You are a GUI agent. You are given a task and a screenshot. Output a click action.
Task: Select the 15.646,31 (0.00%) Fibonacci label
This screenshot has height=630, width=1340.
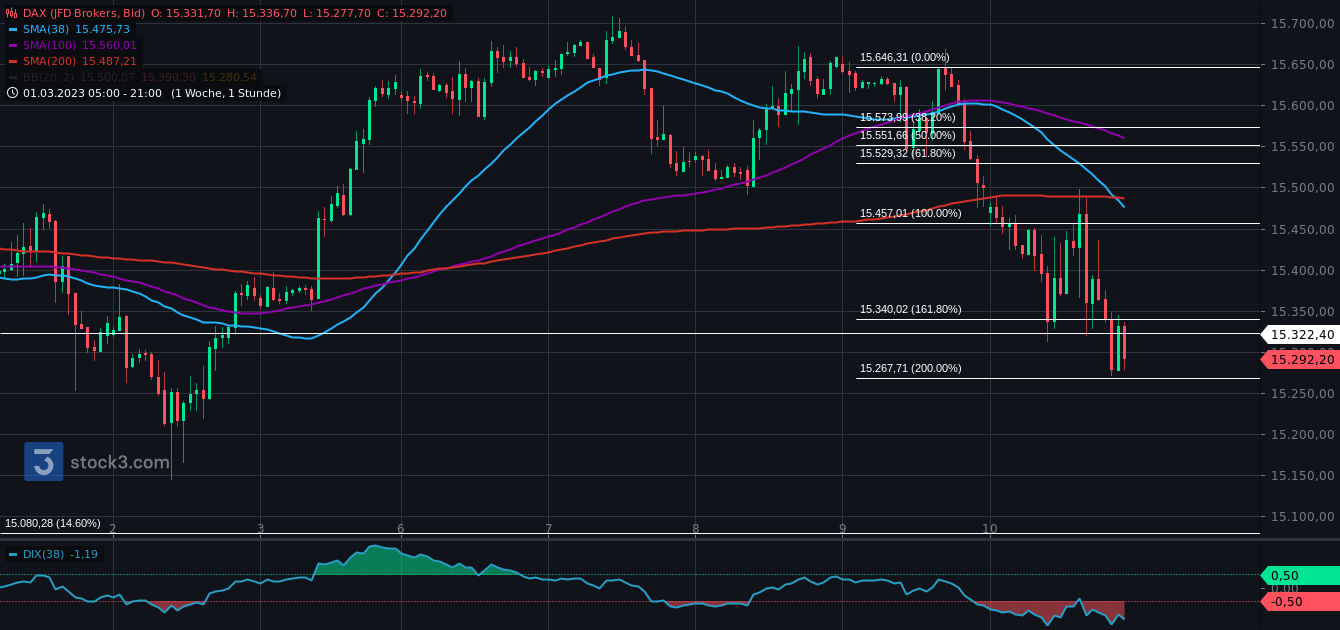click(x=907, y=57)
